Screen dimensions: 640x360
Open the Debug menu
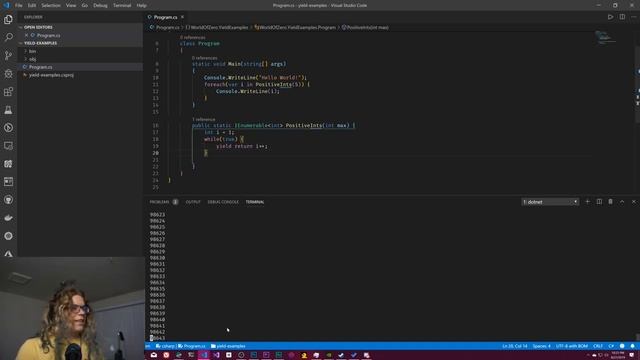click(x=100, y=5)
